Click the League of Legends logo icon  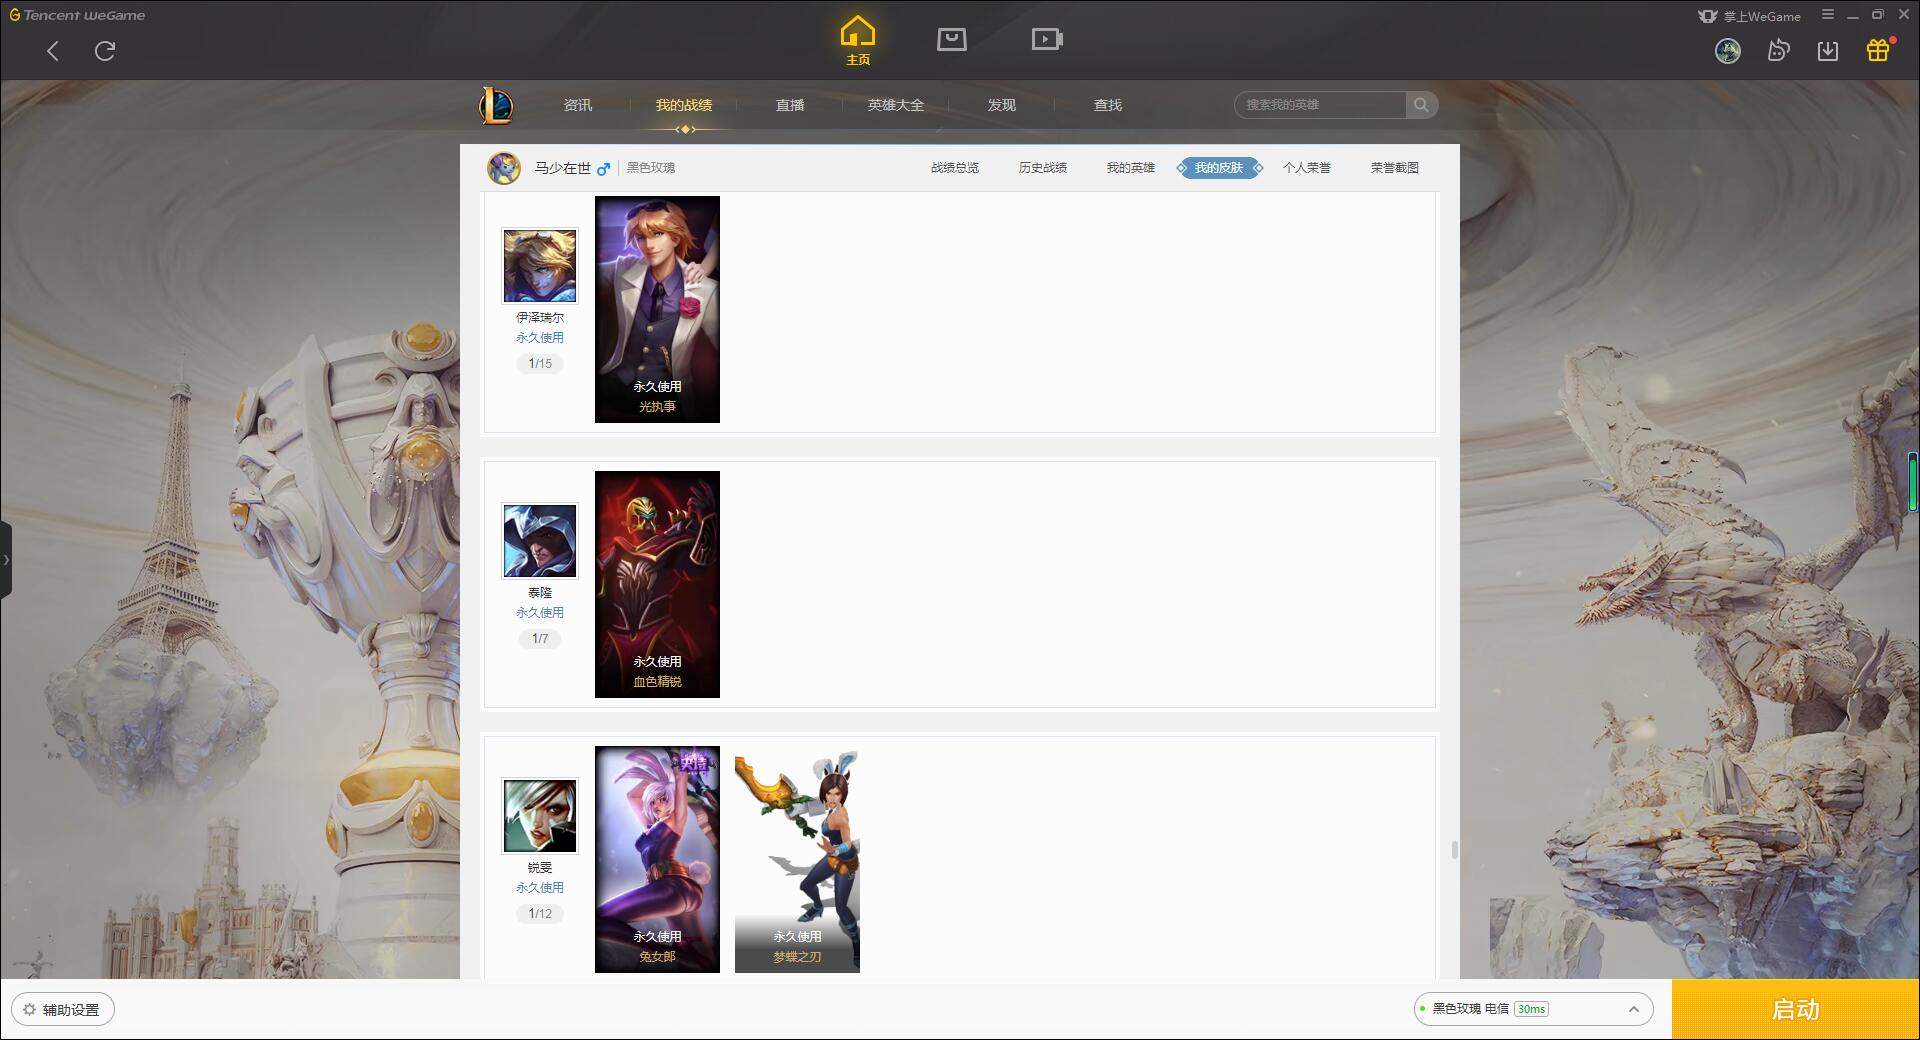click(x=496, y=105)
